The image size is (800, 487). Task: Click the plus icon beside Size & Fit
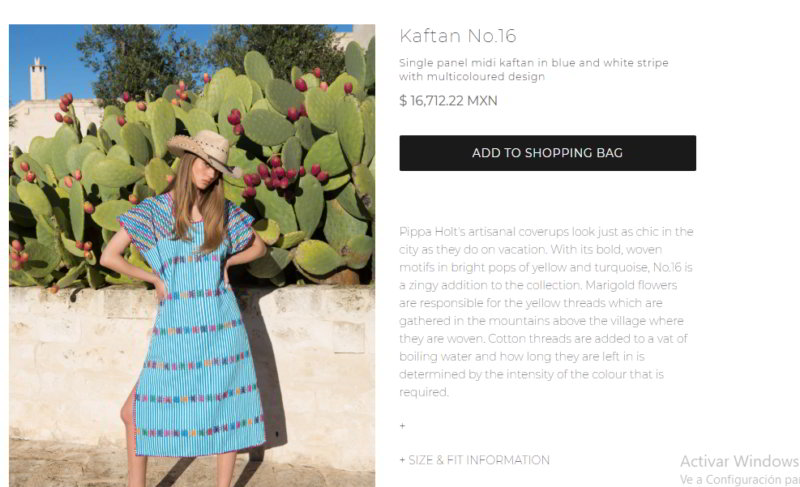(403, 460)
